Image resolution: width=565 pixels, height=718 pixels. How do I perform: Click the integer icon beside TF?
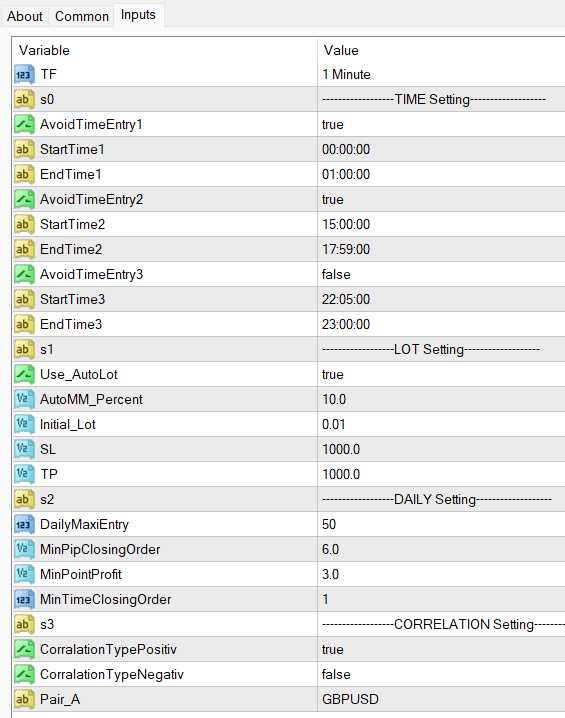[x=24, y=75]
